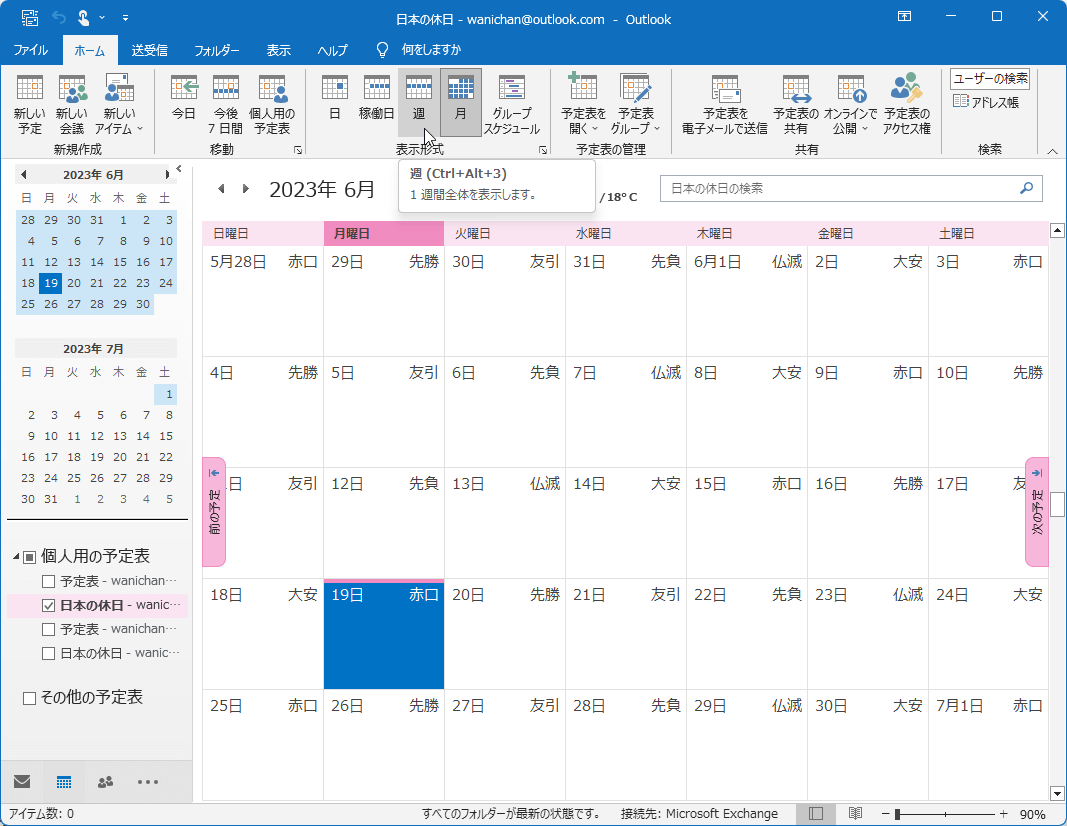1067x826 pixels.
Task: Open the 送受信 ribbon tab
Action: click(149, 50)
